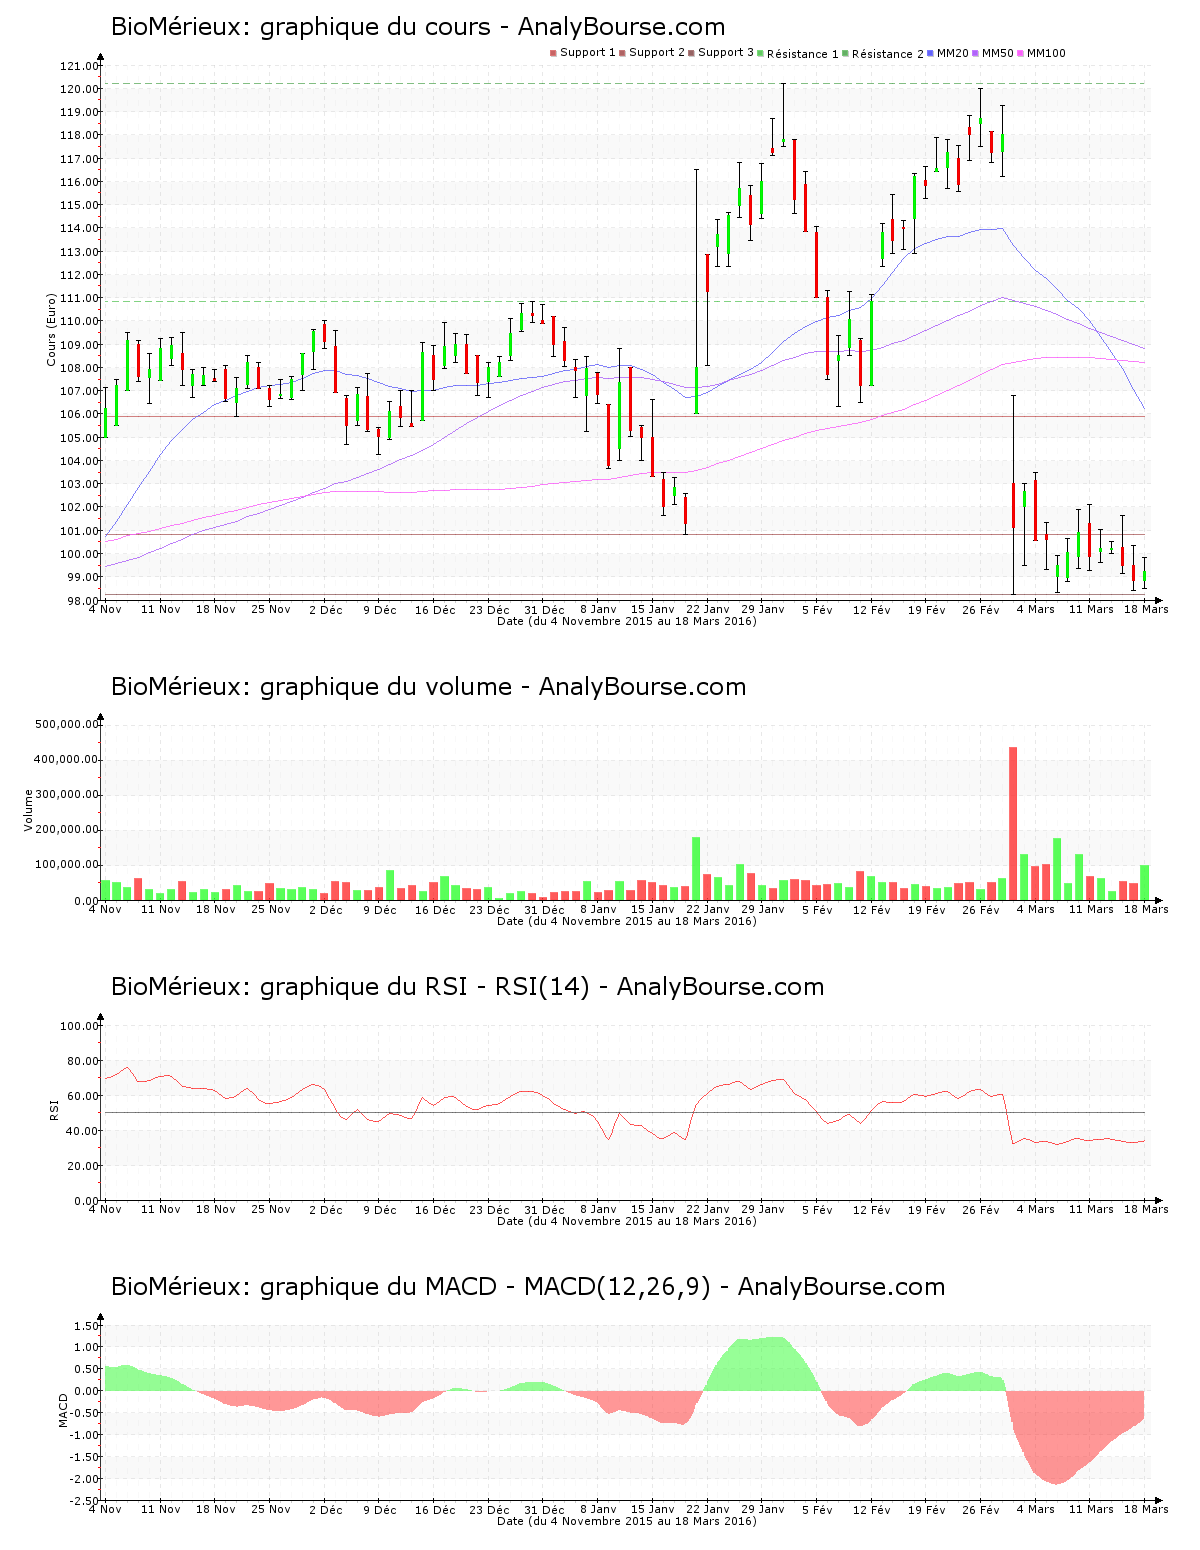Click the 'Cours (Euro)' vertical axis label
This screenshot has height=1550, width=1200.
[x=52, y=330]
